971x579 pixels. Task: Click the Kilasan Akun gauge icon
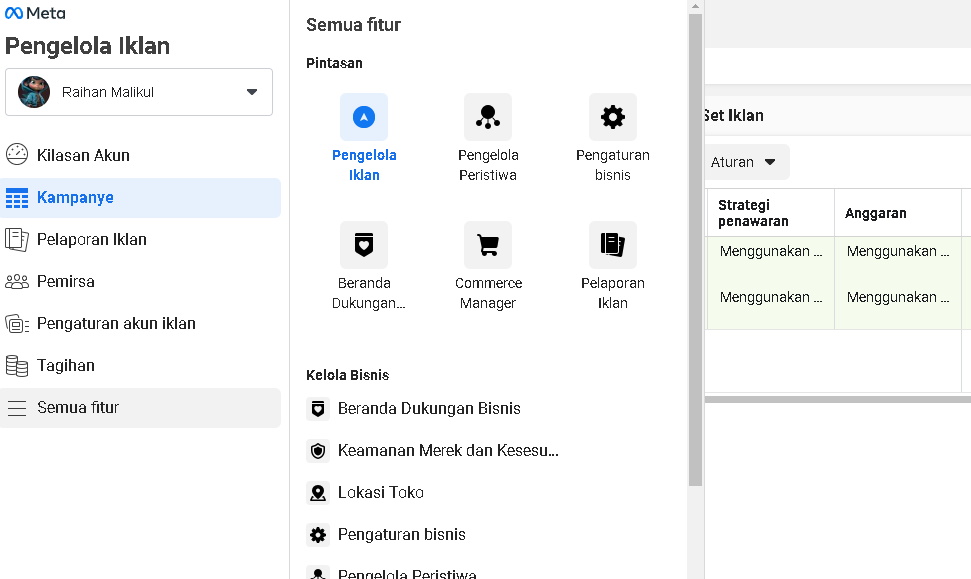17,154
